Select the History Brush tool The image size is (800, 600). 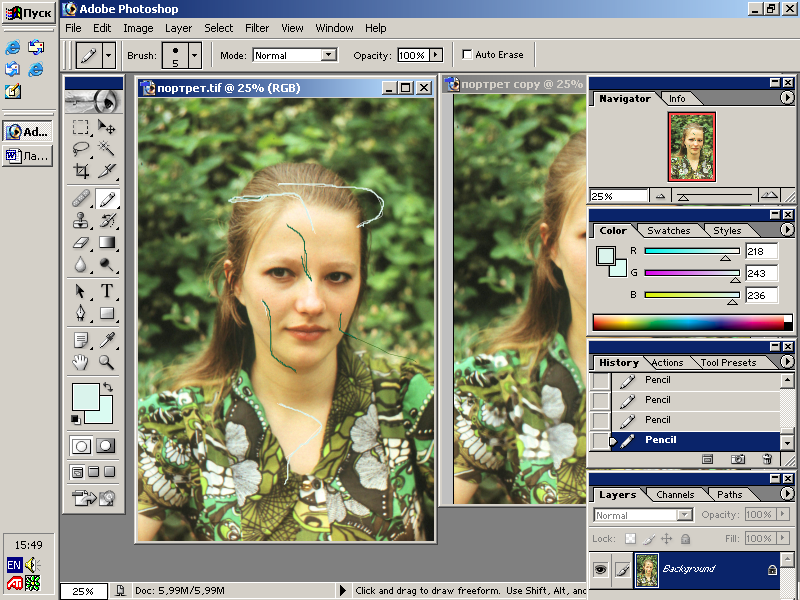(106, 220)
